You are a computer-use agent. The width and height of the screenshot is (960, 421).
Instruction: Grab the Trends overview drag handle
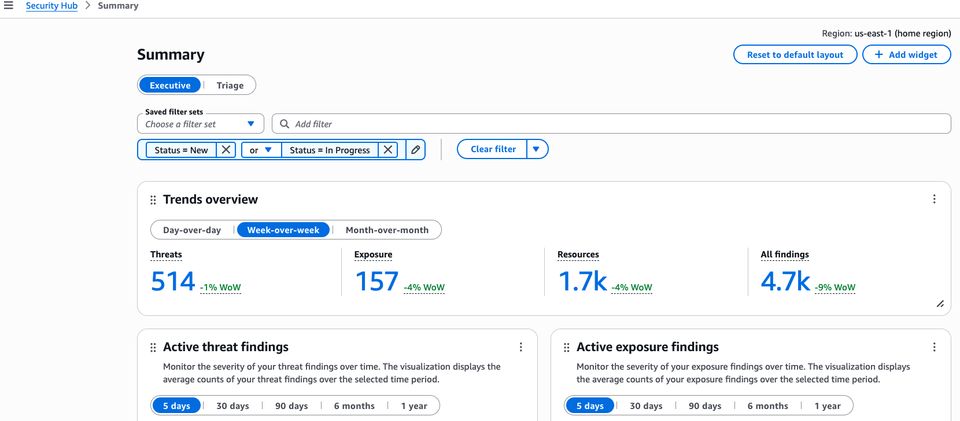click(x=153, y=200)
